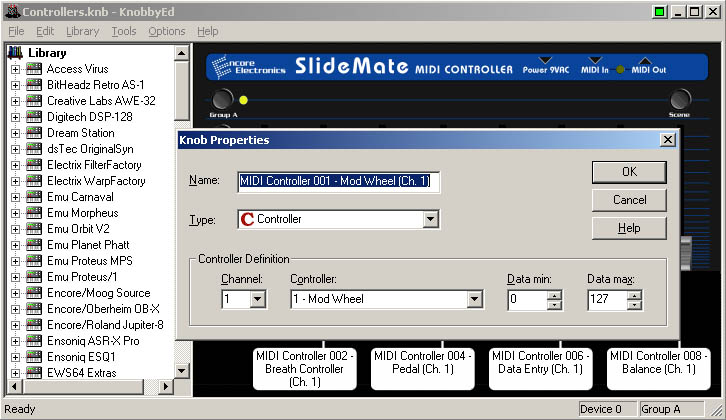
Task: Click the synth icon beside Creative Labs AWE-32
Action: click(x=34, y=101)
